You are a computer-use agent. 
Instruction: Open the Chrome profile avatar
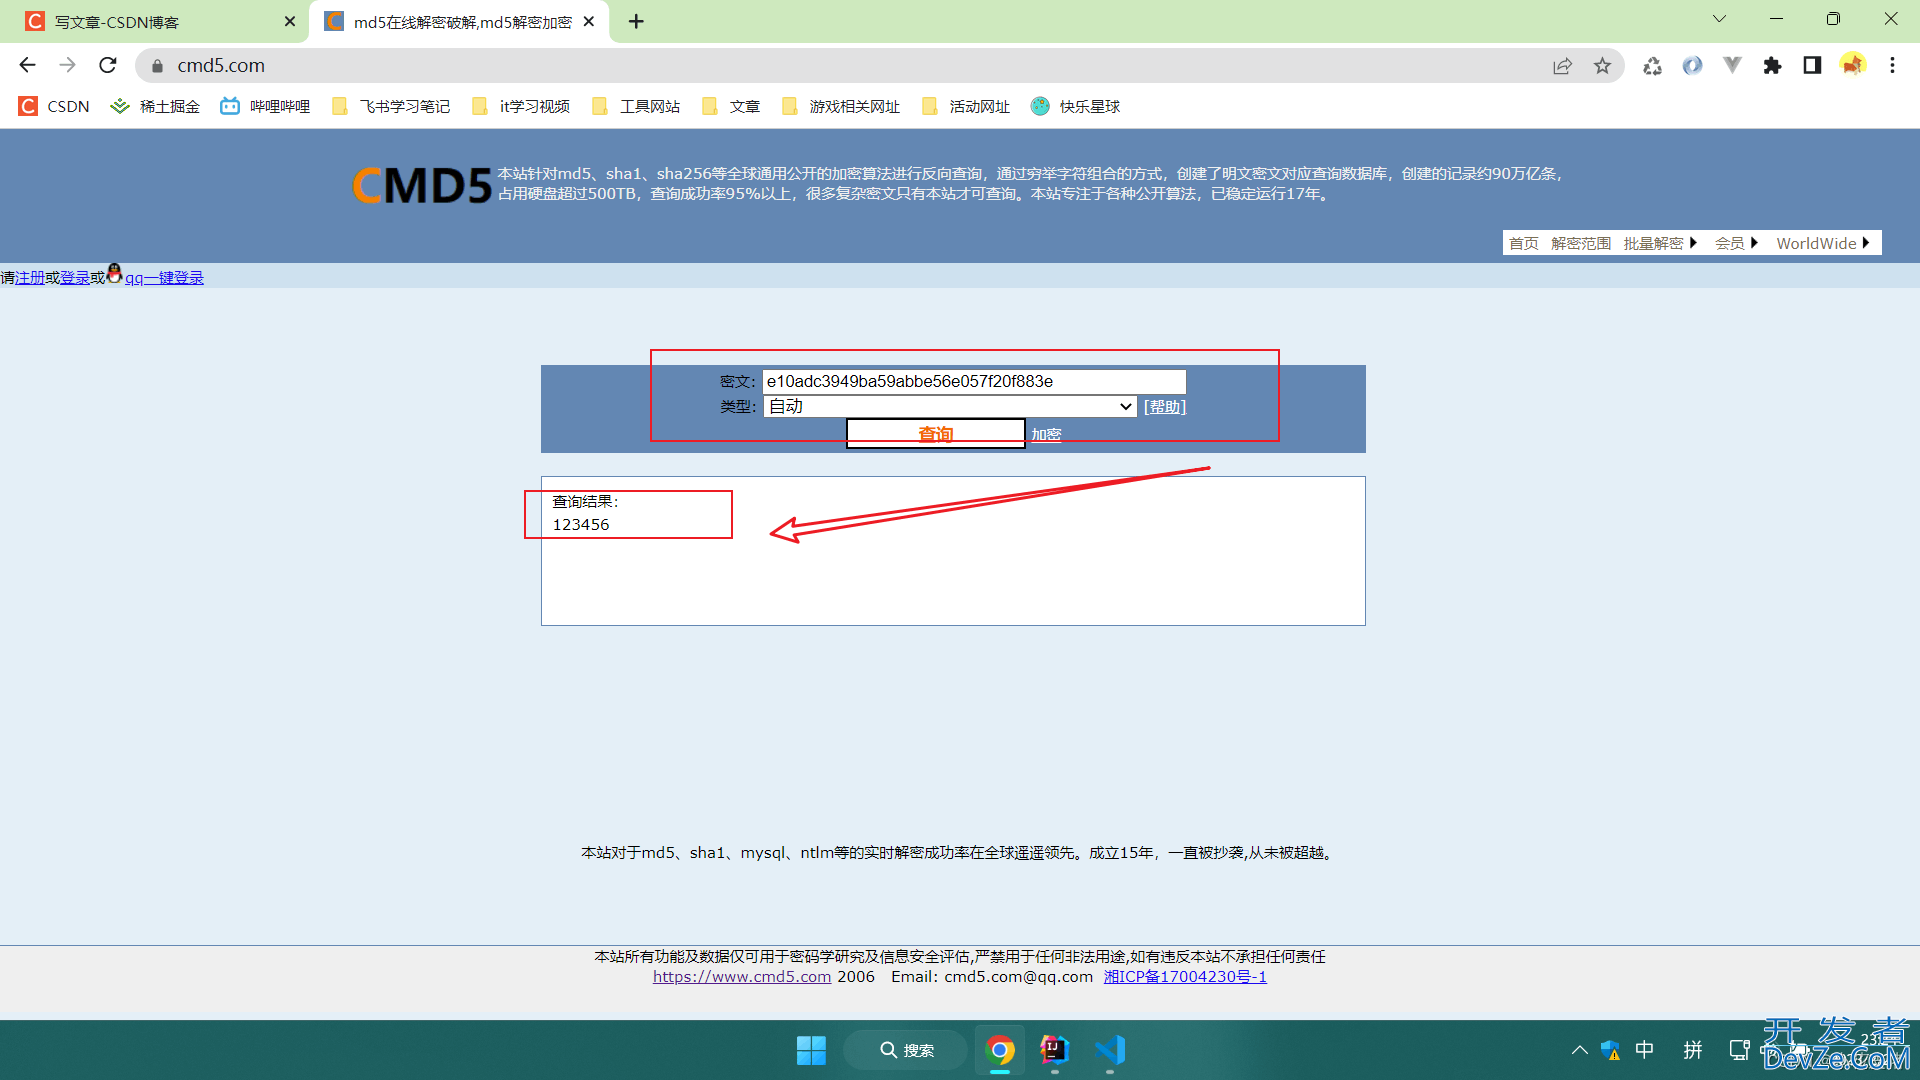coord(1852,65)
